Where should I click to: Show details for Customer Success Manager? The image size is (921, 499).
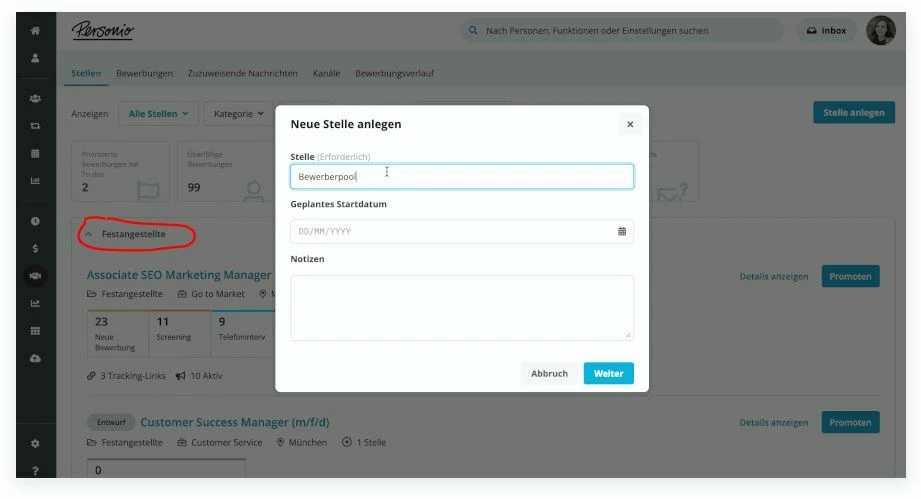click(774, 423)
